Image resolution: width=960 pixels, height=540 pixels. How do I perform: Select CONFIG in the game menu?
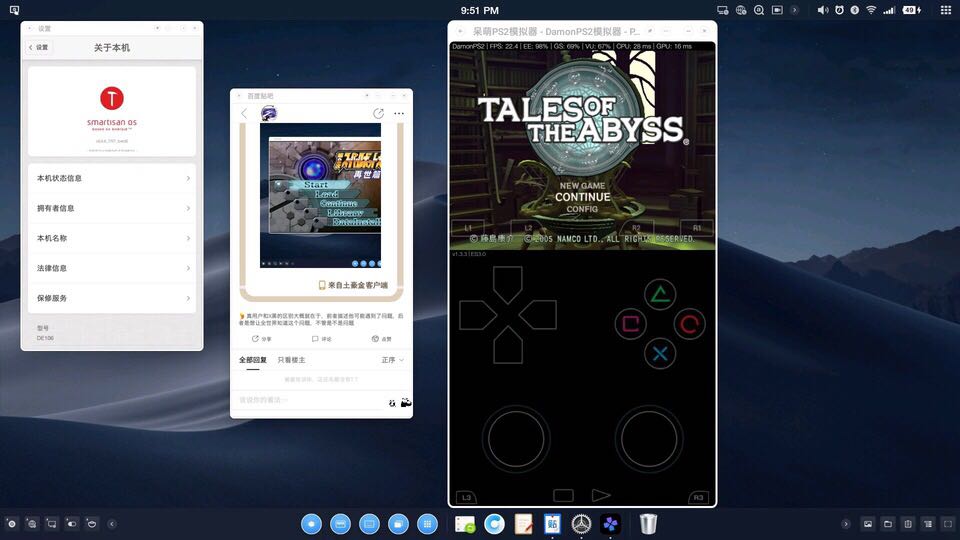(x=582, y=209)
